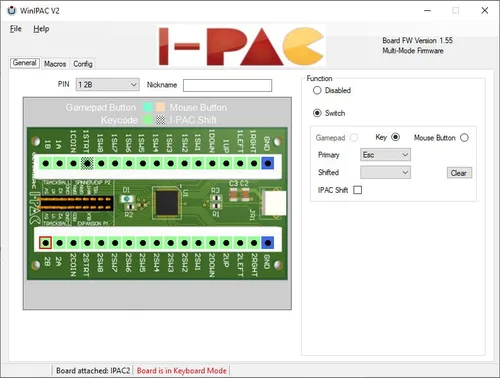This screenshot has width=500, height=378.
Task: Select the 2SW6 pin terminal
Action: click(x=129, y=243)
